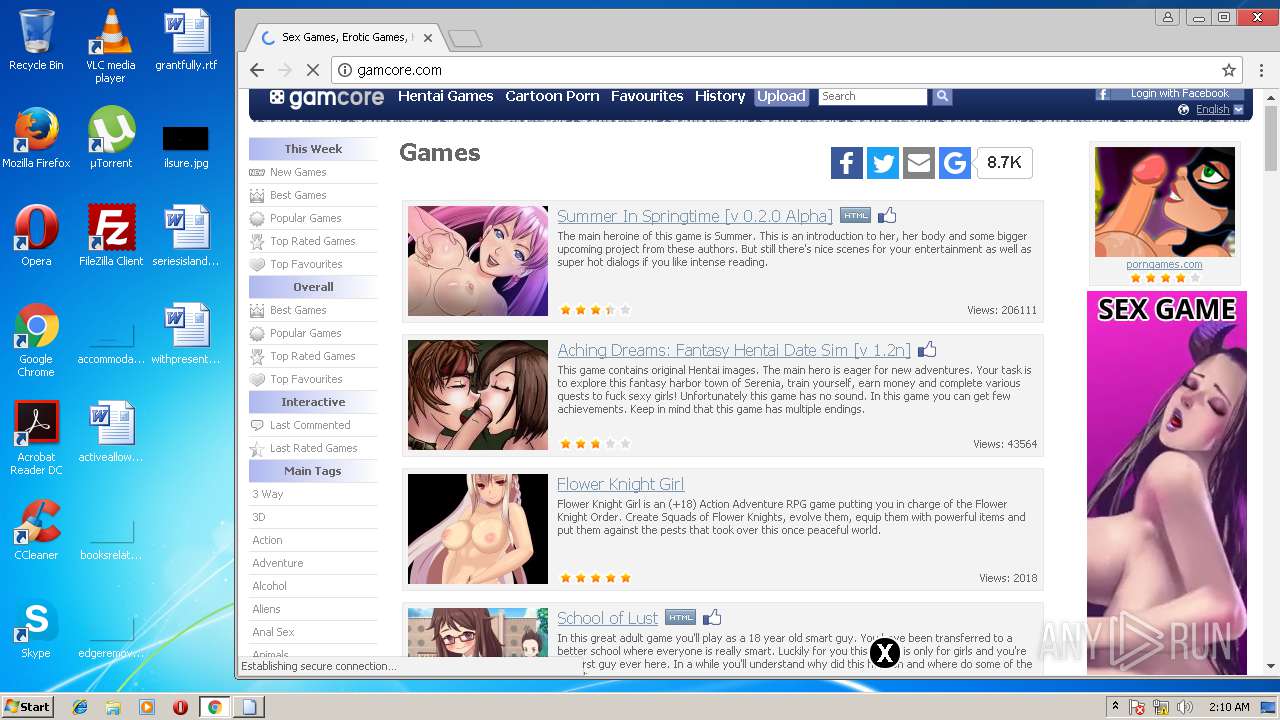The image size is (1280, 720).
Task: Open Chrome's three-dot menu
Action: (1259, 70)
